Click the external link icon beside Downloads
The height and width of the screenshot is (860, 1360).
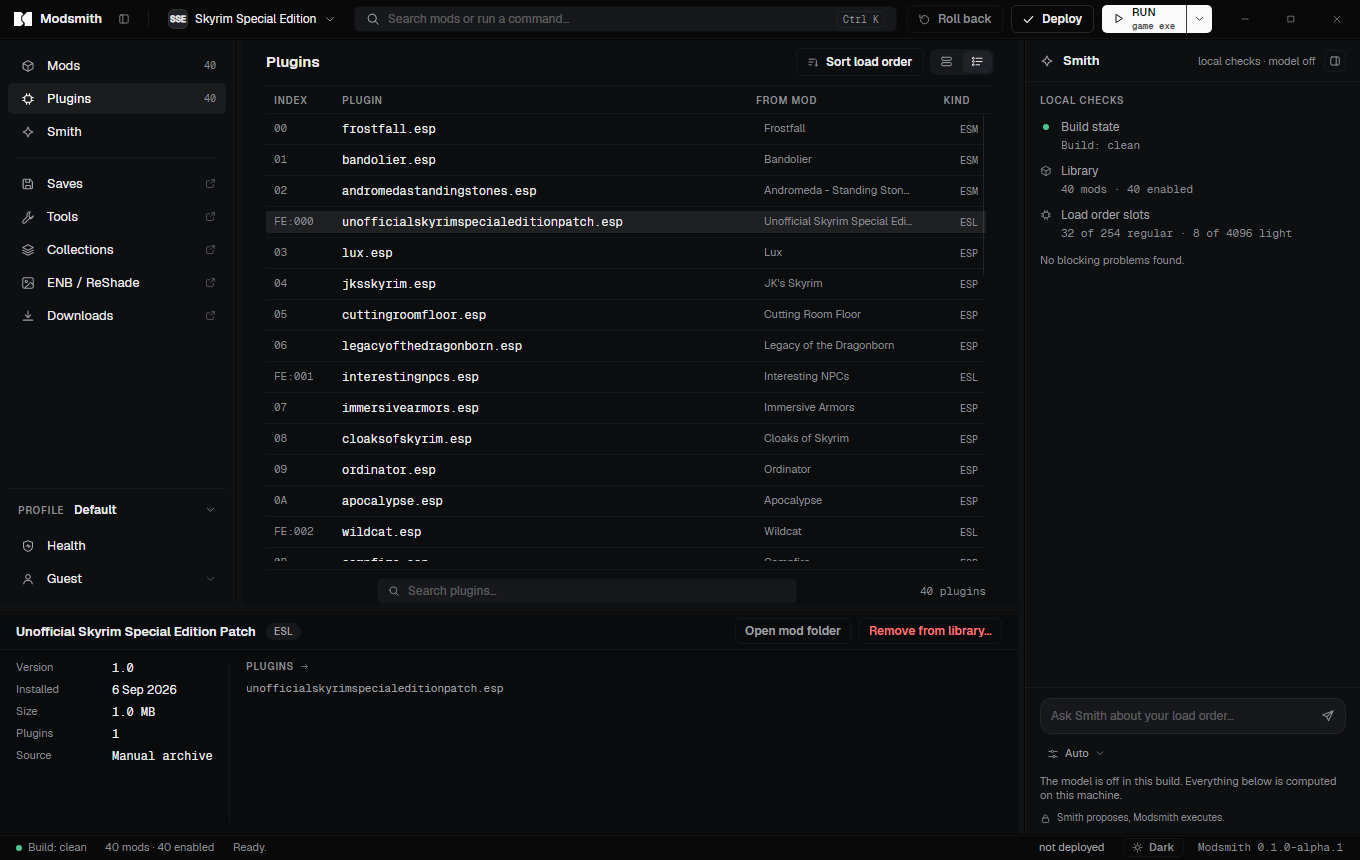[x=210, y=316]
